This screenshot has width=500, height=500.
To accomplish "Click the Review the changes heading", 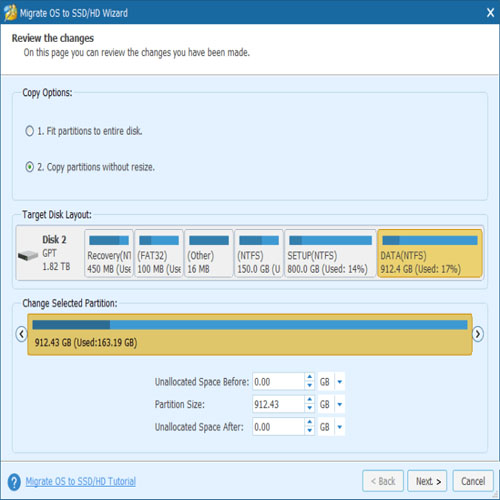I will click(53, 38).
